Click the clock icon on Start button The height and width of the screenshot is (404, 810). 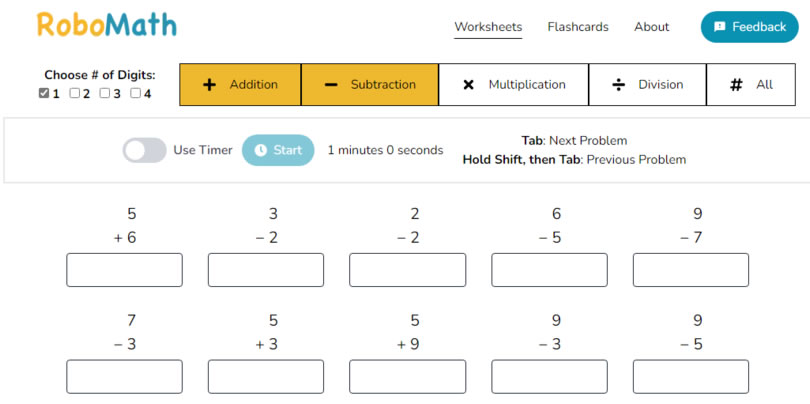point(261,150)
